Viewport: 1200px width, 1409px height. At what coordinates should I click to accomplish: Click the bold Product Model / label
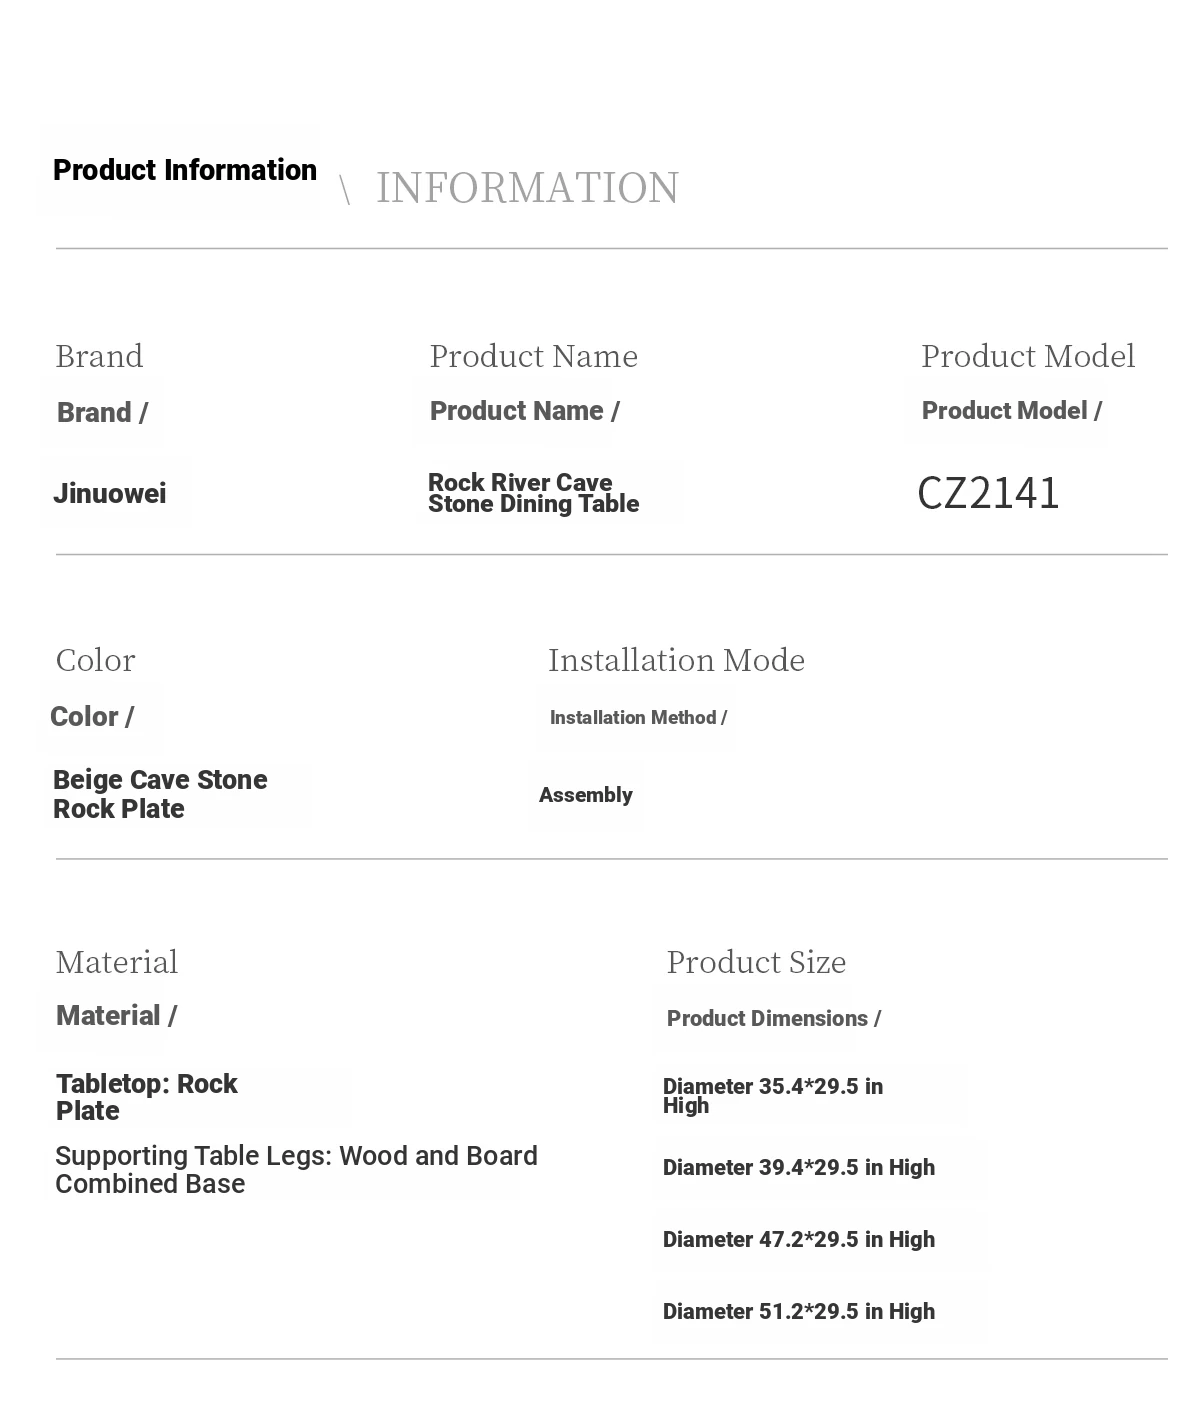tap(1011, 411)
